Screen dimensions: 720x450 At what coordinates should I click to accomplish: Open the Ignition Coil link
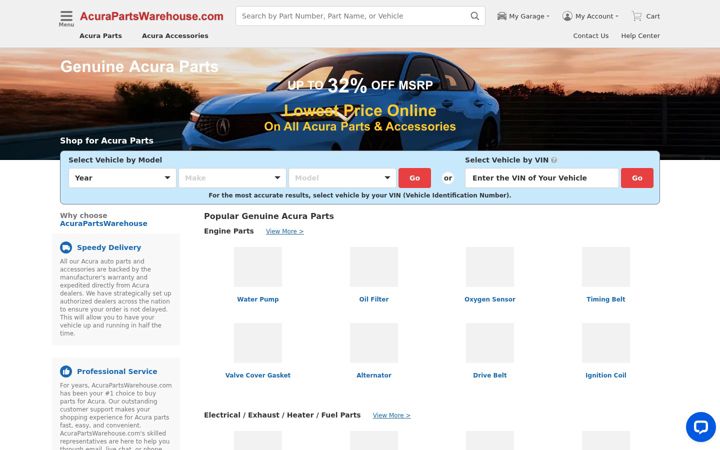coord(606,376)
